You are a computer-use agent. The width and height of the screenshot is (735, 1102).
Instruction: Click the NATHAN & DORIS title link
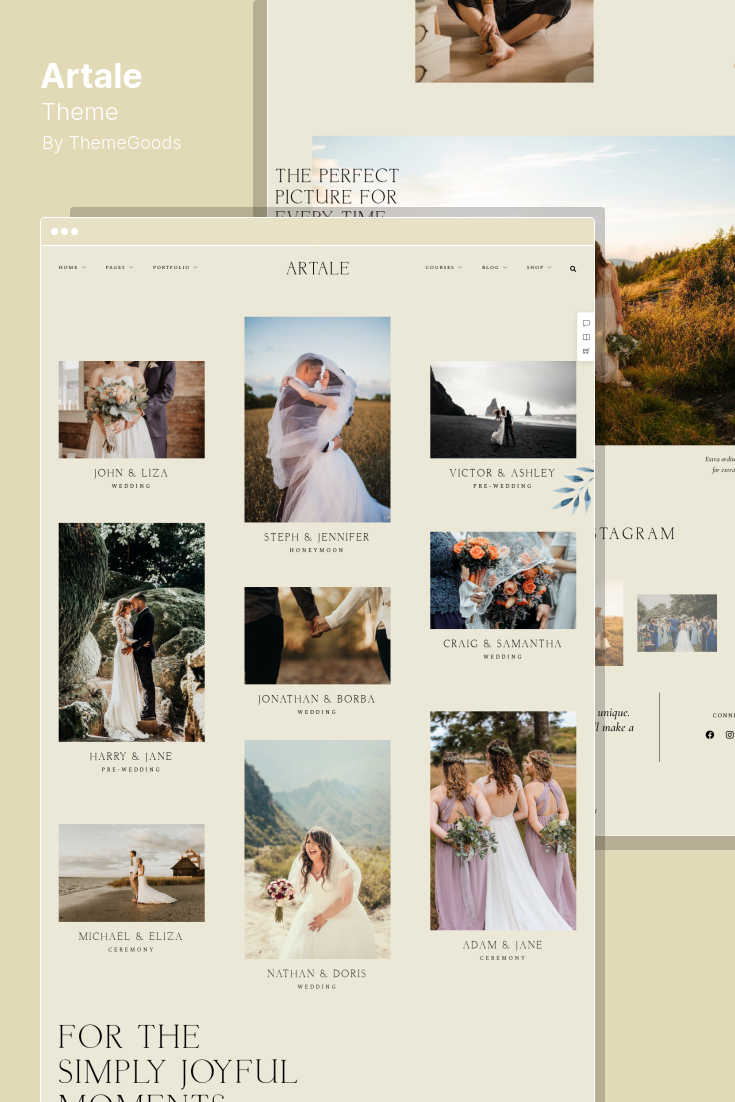[317, 973]
